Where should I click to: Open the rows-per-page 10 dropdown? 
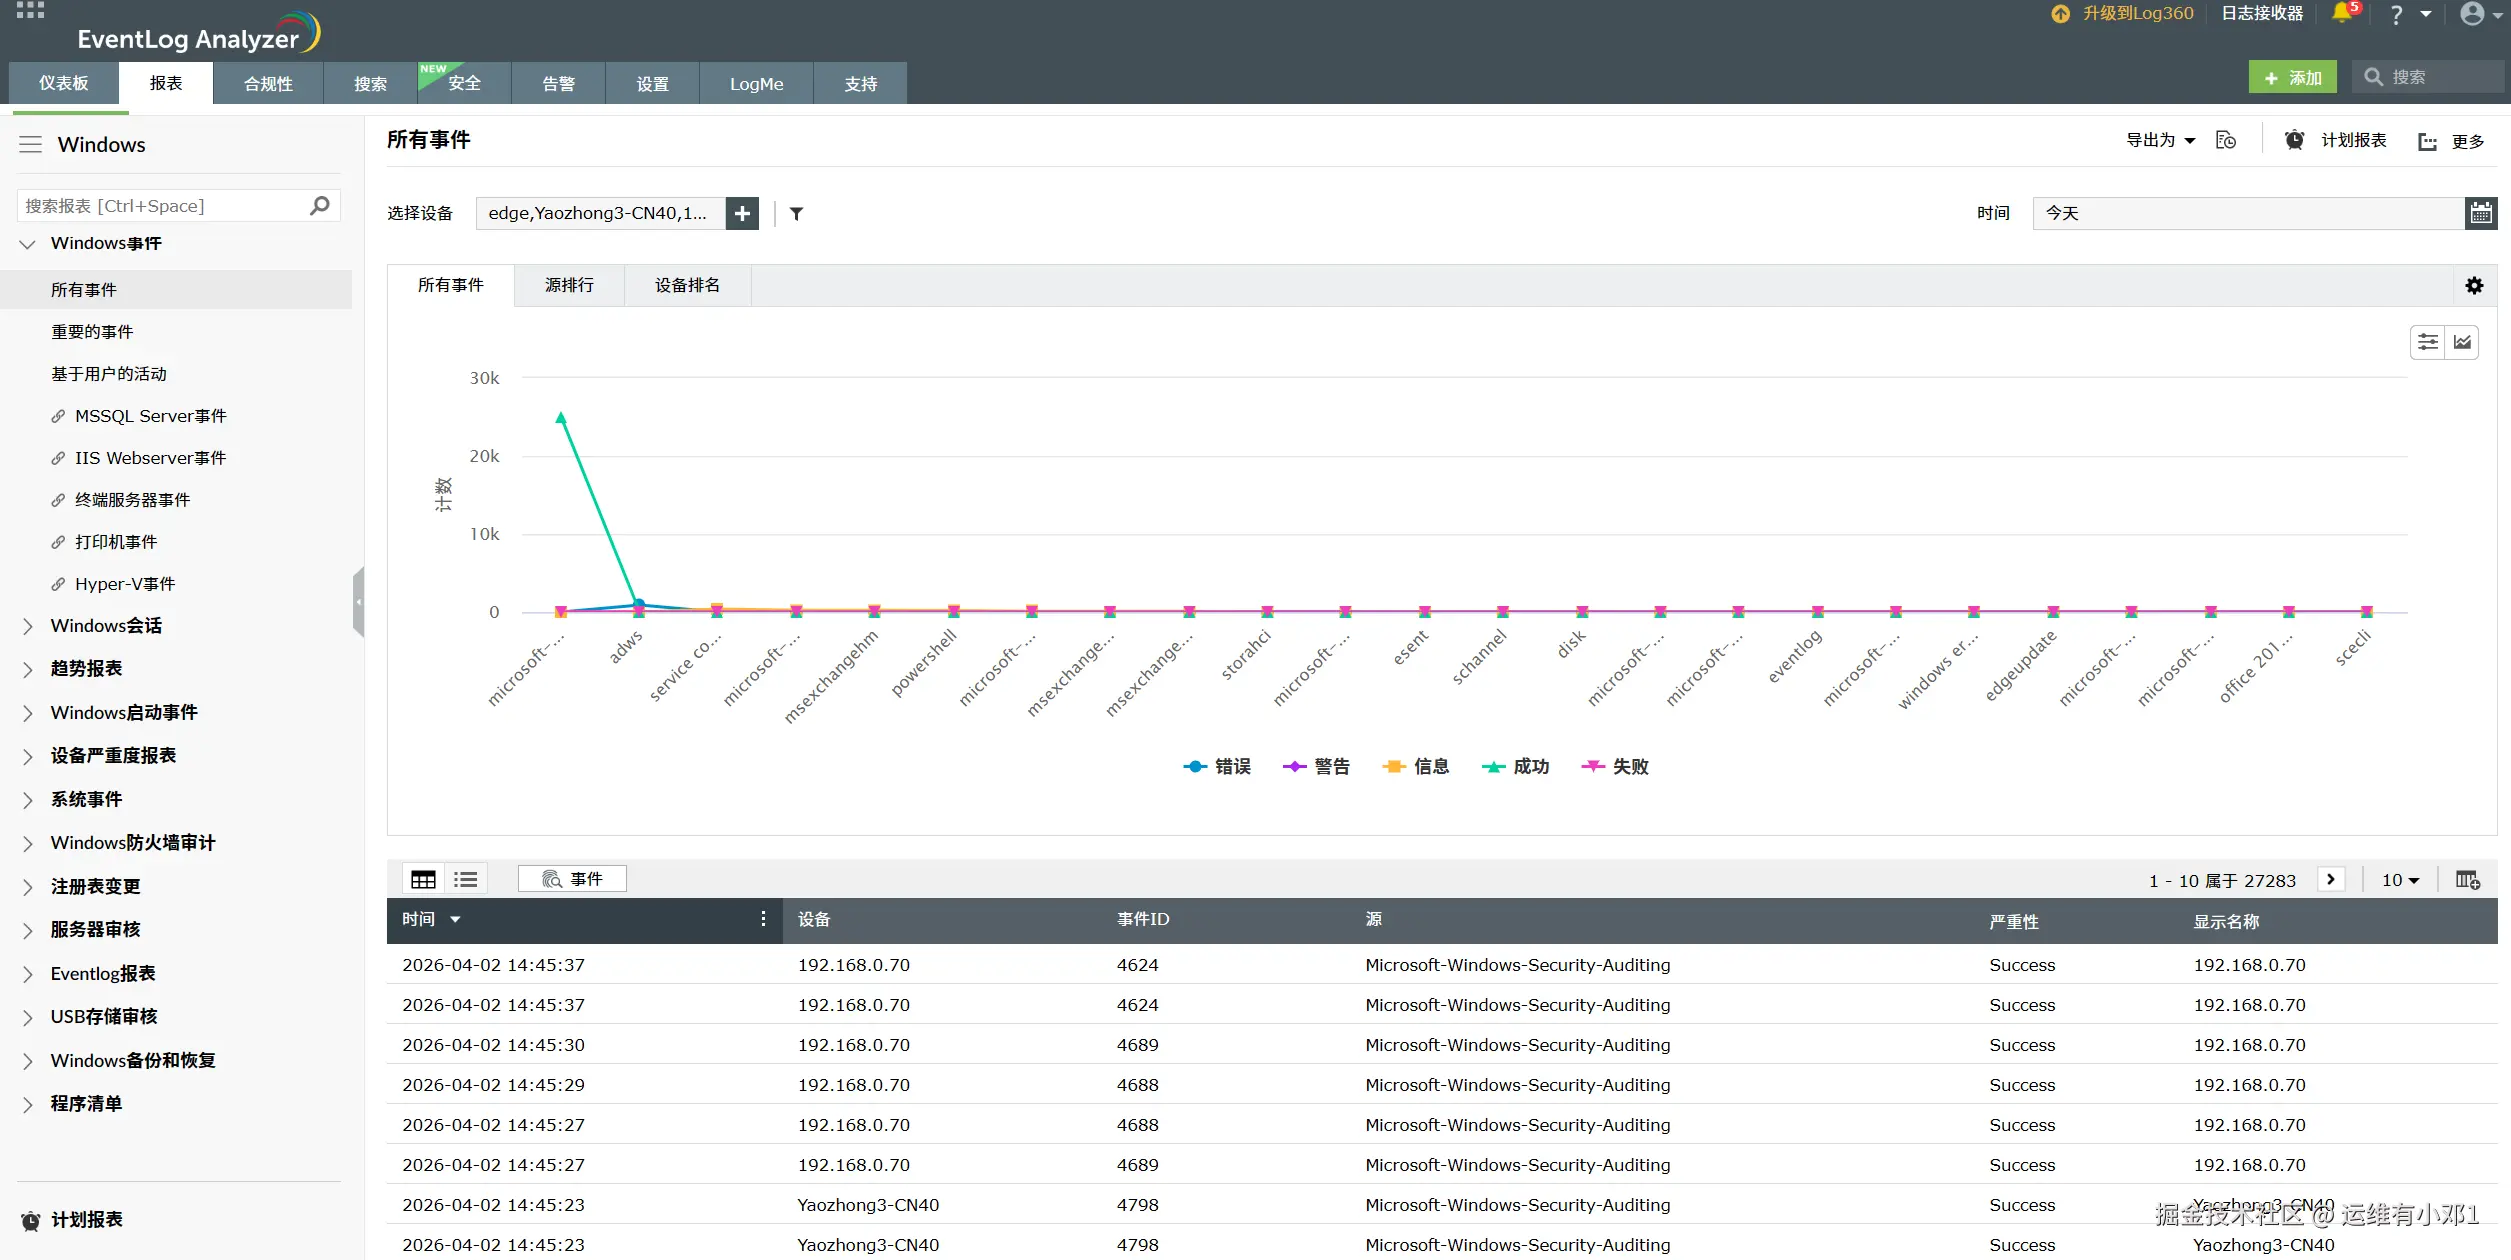tap(2400, 880)
